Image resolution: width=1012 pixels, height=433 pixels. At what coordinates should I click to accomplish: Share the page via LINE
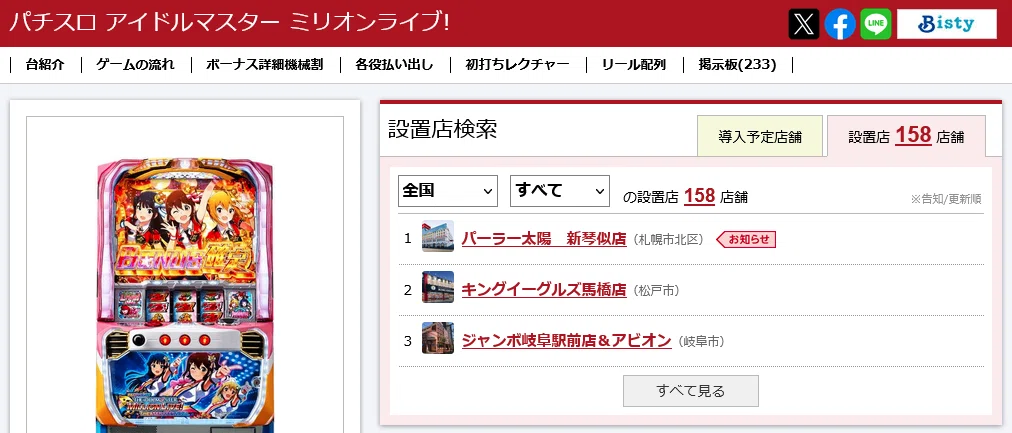coord(876,24)
